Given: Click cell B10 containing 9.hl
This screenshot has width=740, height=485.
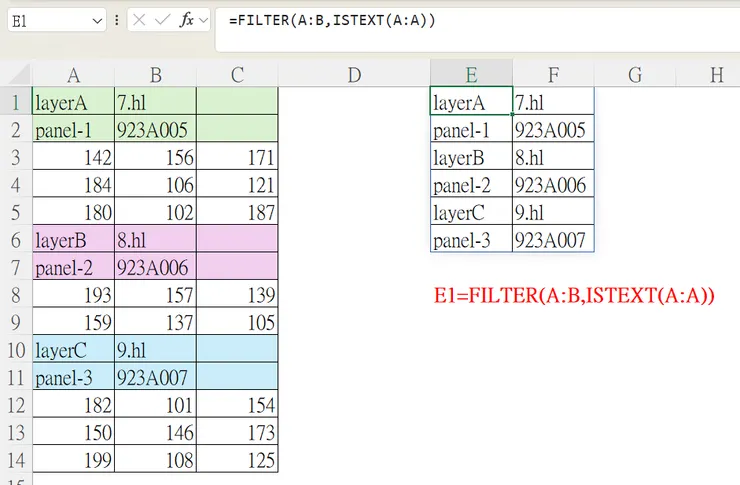Looking at the screenshot, I should tap(155, 350).
